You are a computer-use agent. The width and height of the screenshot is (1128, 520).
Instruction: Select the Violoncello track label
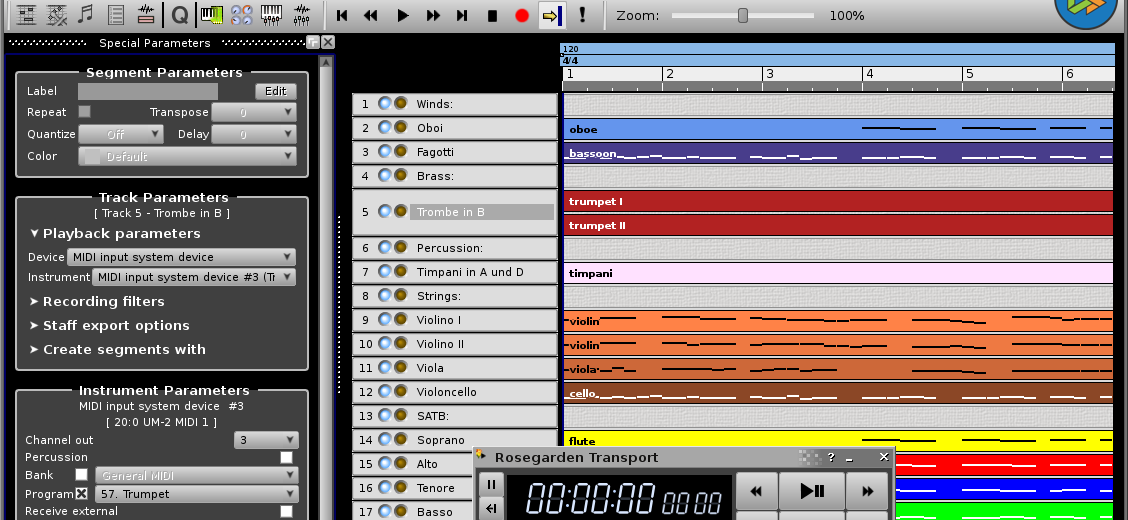446,392
